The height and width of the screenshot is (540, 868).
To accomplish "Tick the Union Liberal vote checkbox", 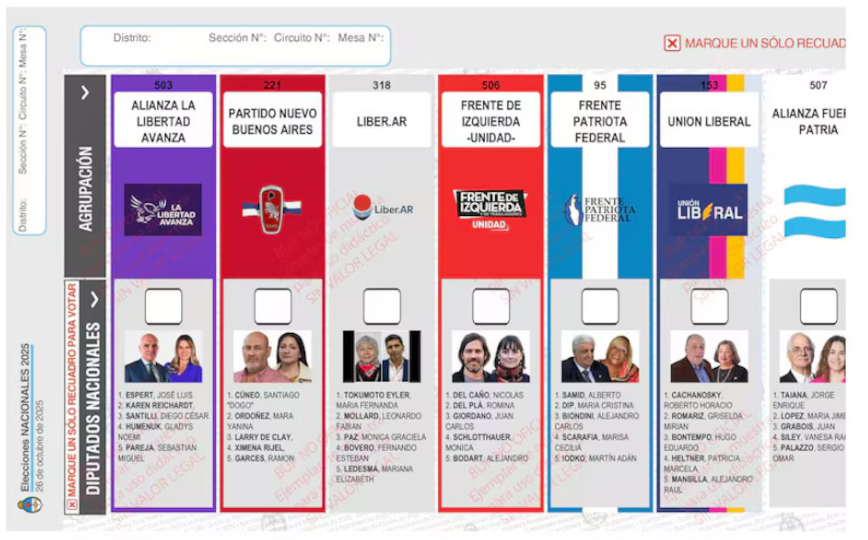I will tap(709, 306).
